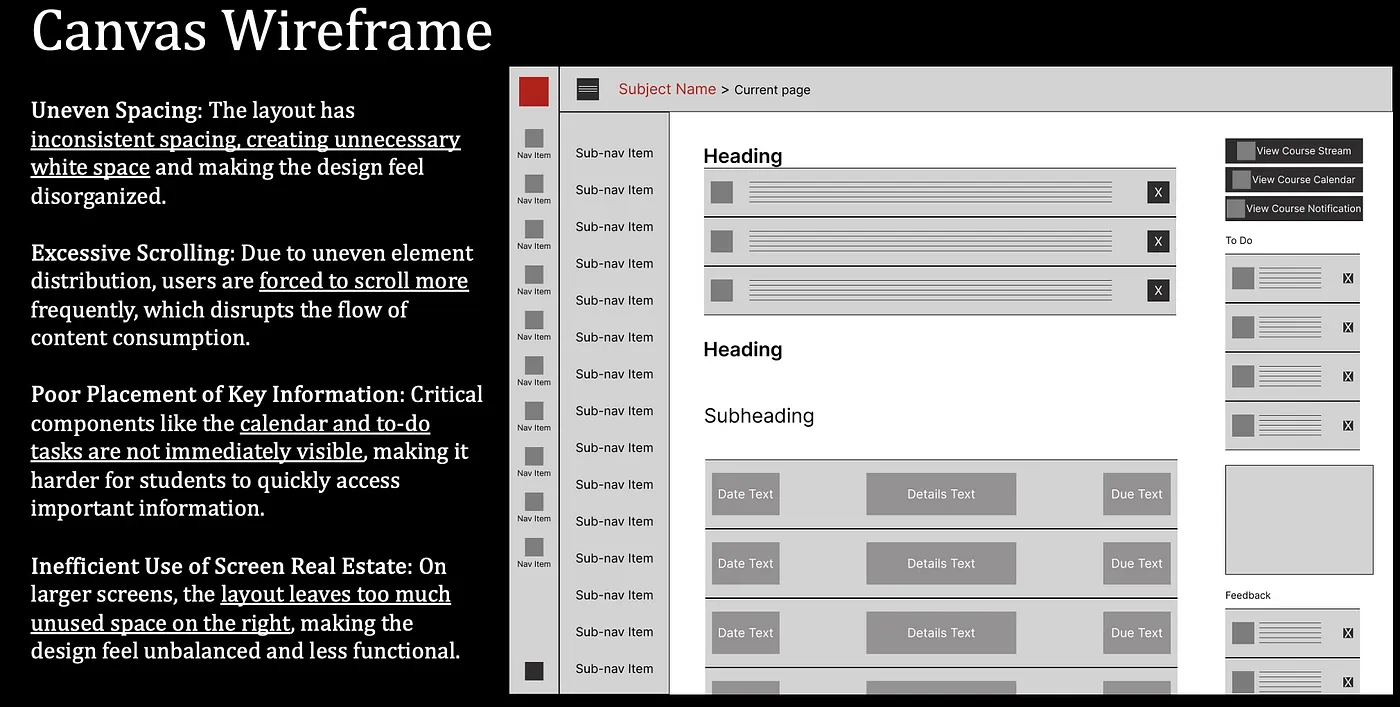Screen dimensions: 1400x707
Task: Click Date Text in the second table row
Action: [x=745, y=564]
